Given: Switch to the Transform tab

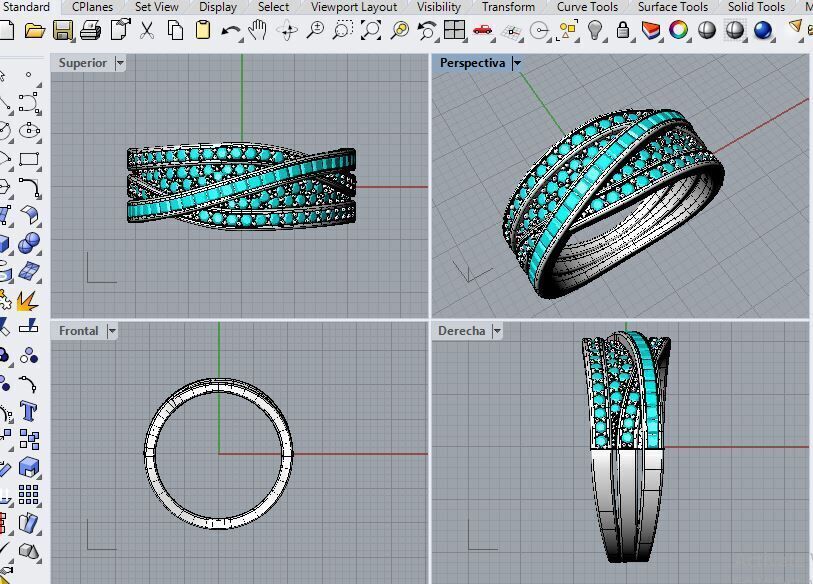Looking at the screenshot, I should point(508,7).
